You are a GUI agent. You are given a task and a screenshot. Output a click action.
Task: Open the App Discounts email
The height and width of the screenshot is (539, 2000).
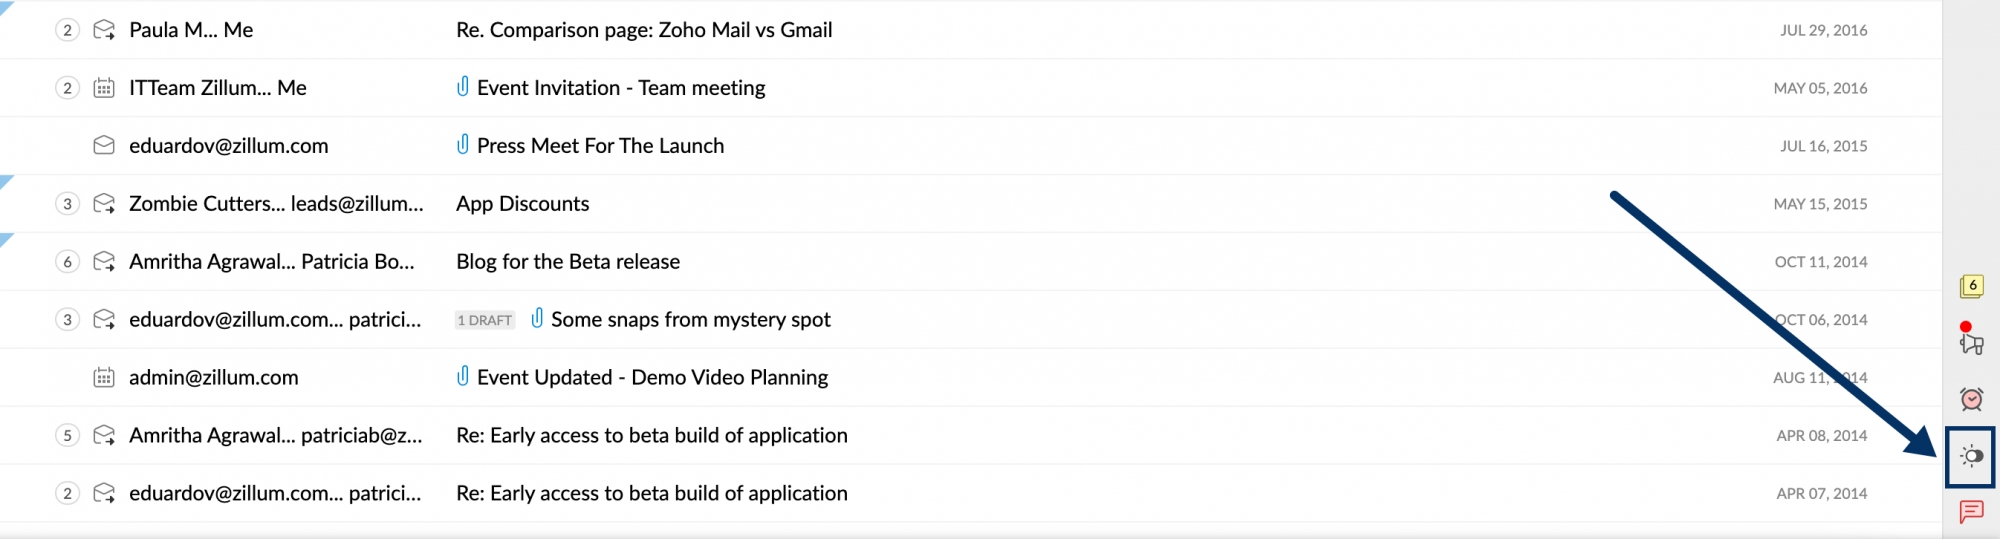(522, 204)
